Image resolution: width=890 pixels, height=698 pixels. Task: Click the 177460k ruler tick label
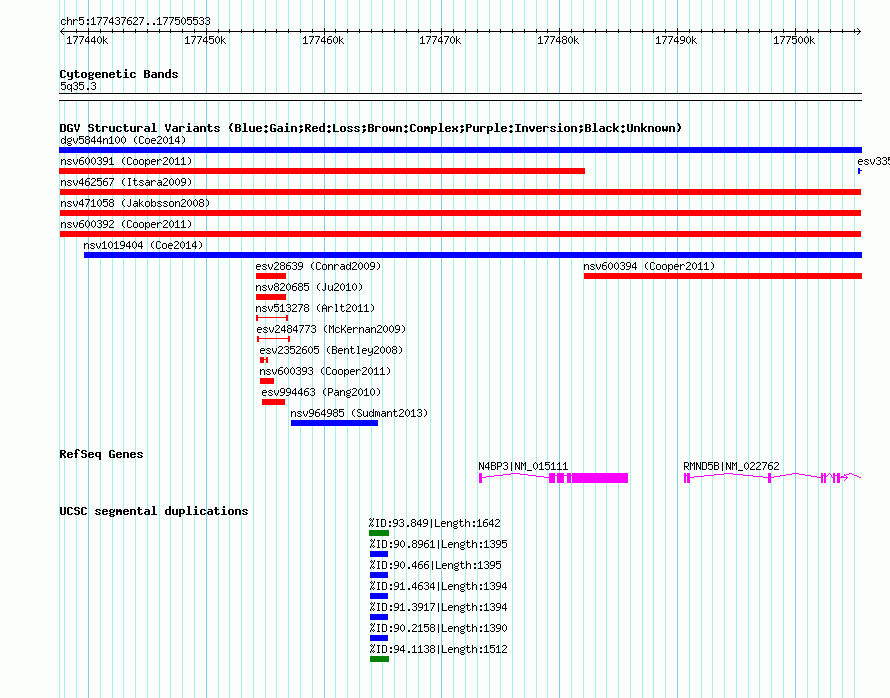[323, 41]
